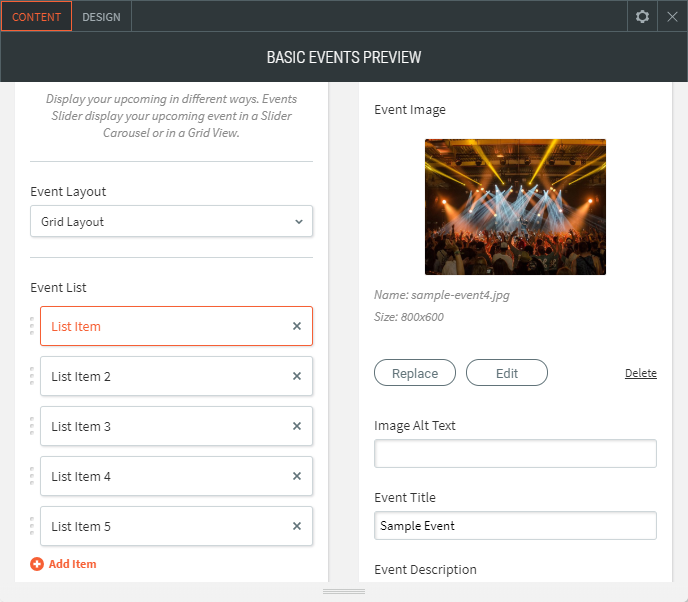Viewport: 688px width, 602px height.
Task: Click drag handle next to List Item 4
Action: coord(32,476)
